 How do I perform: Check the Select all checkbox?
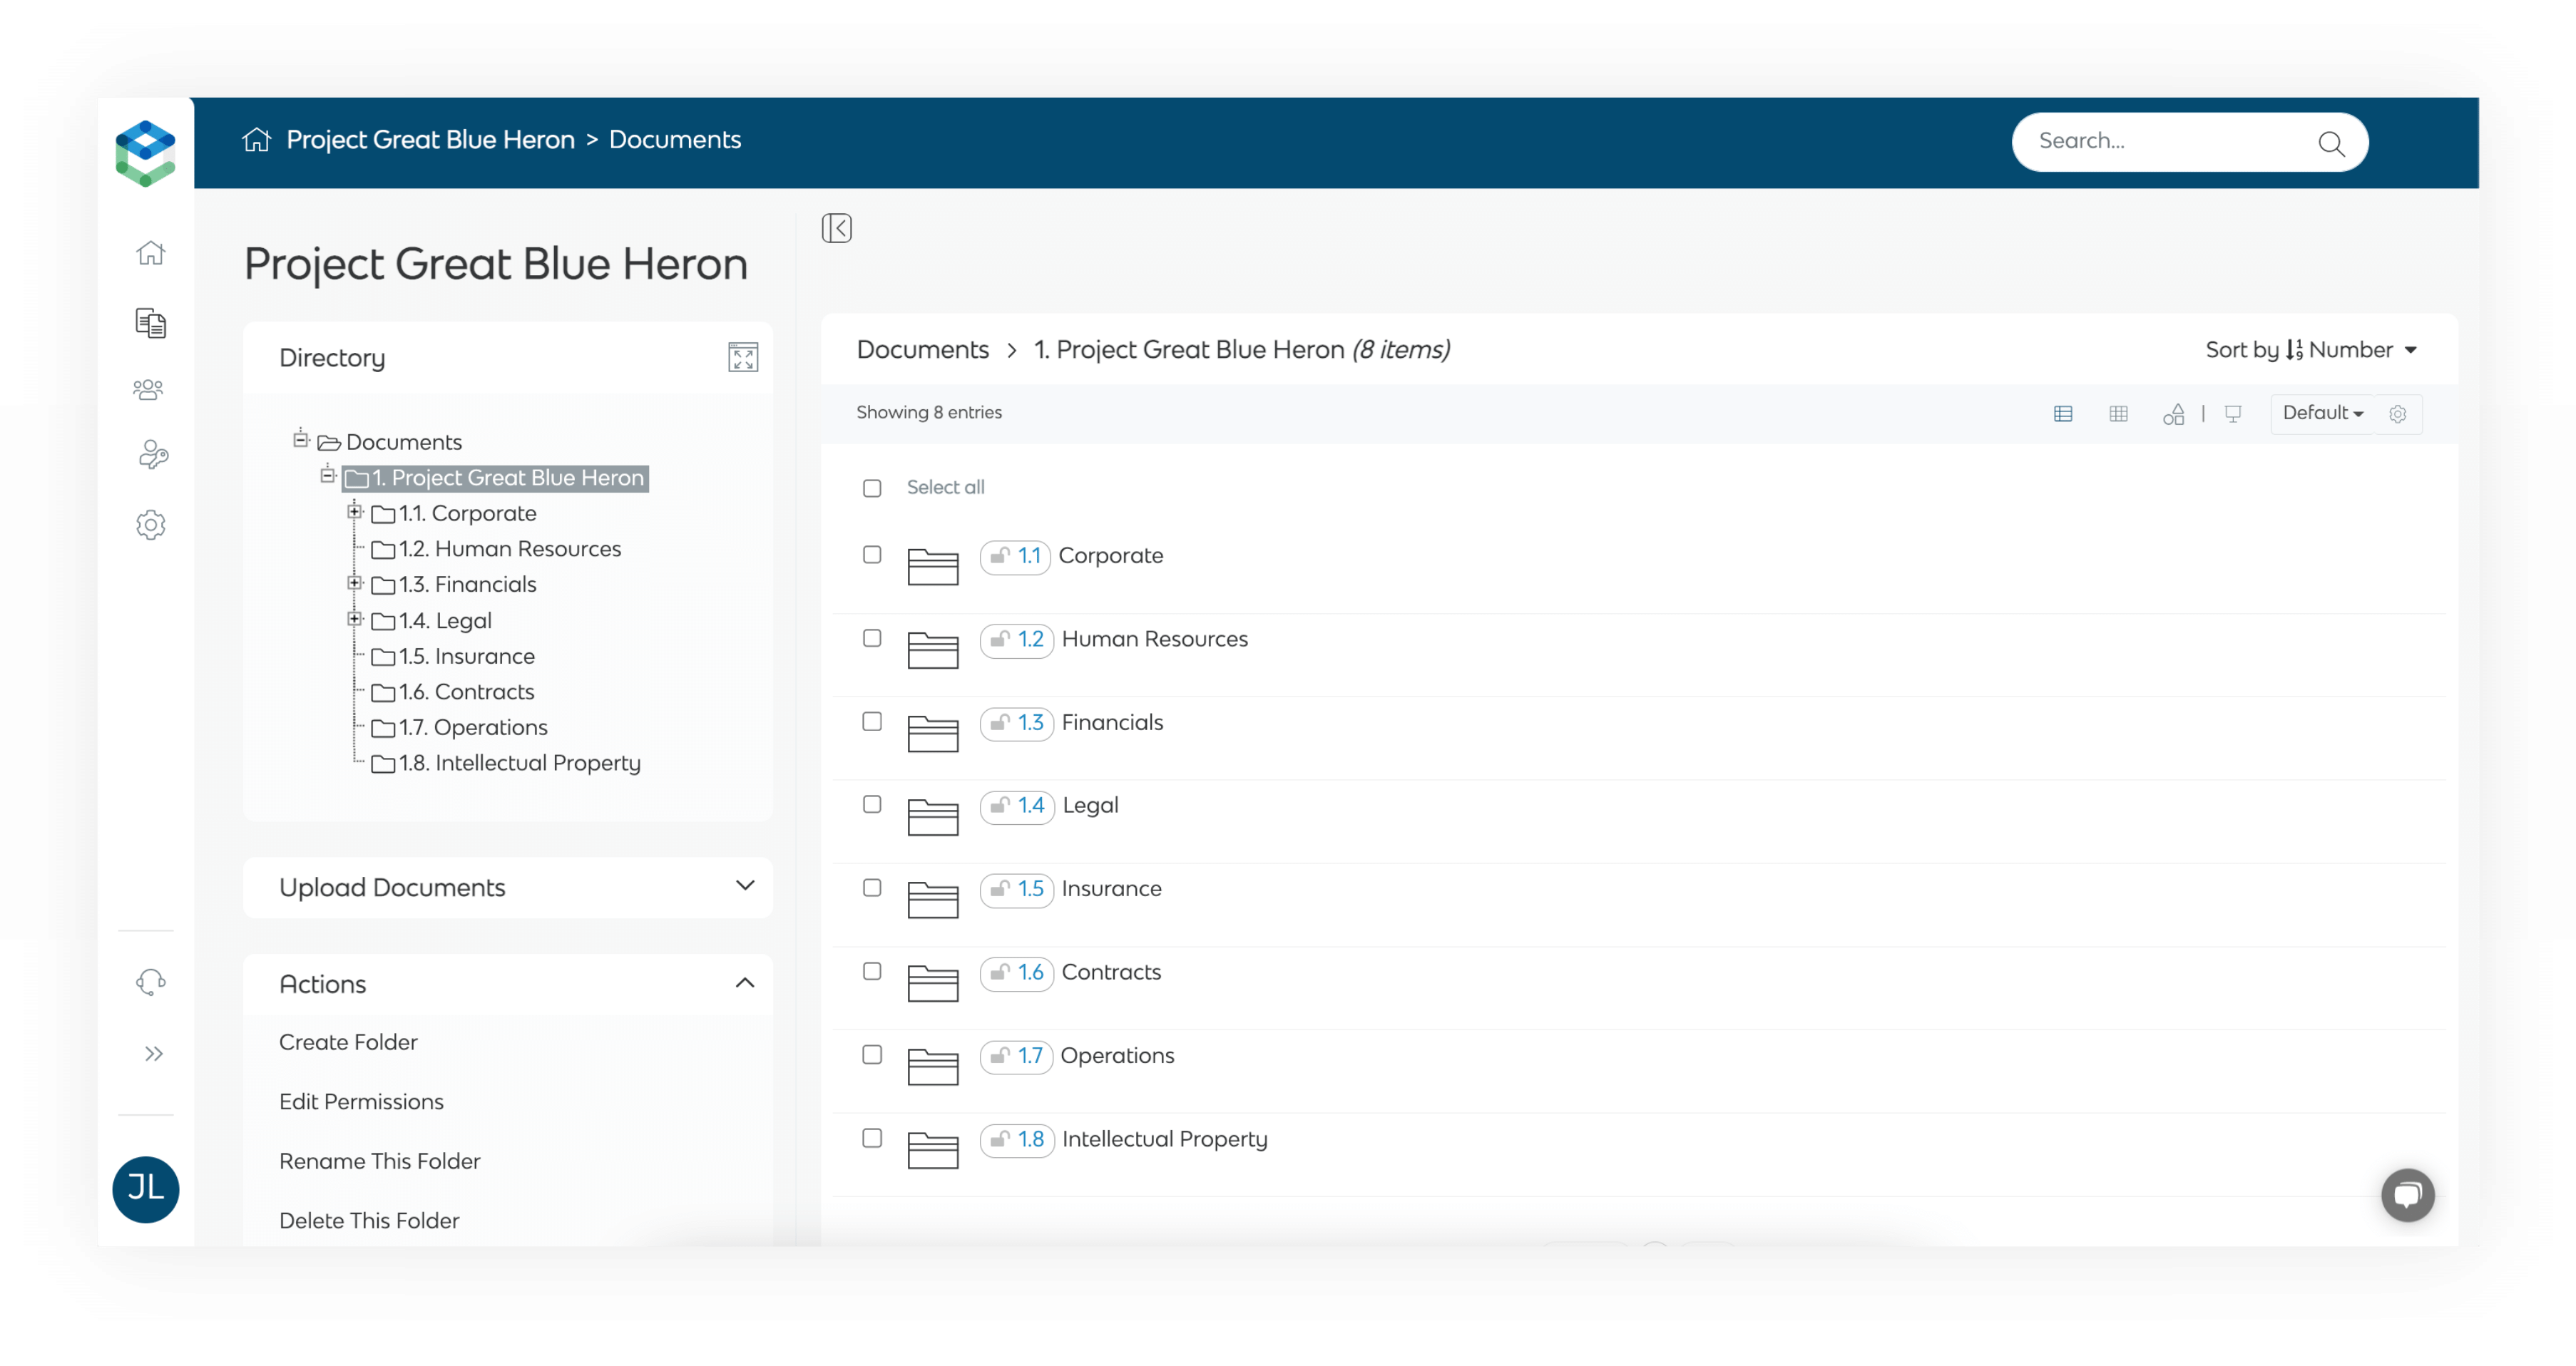click(872, 487)
